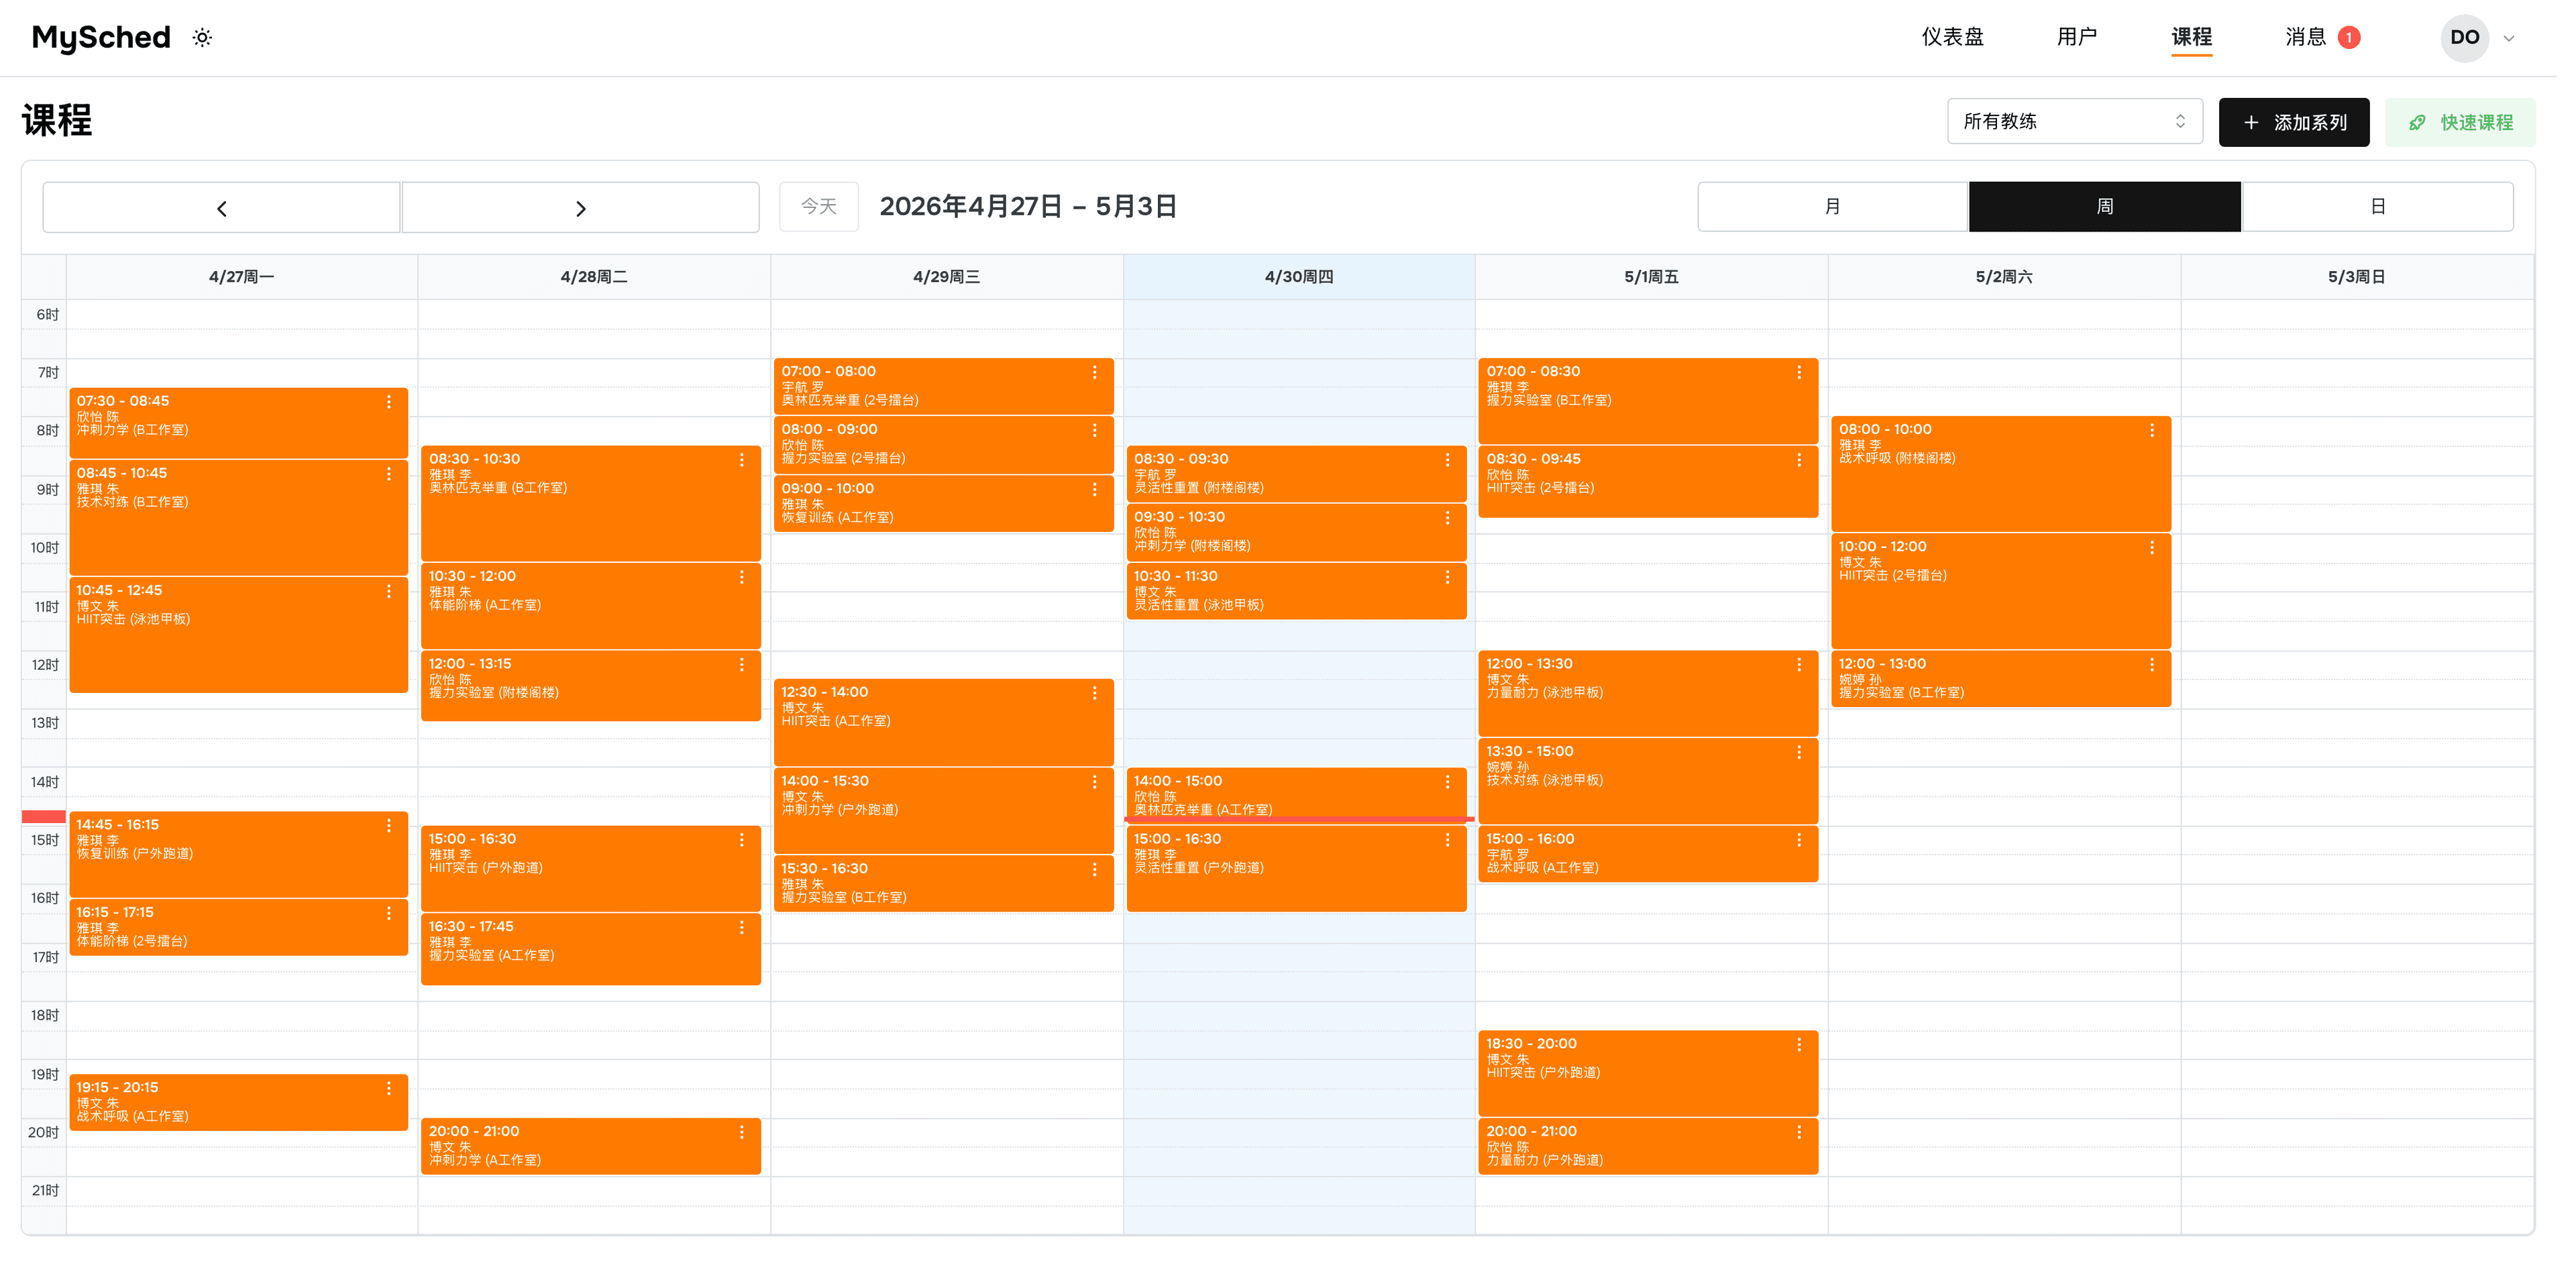Screen dimensions: 2576x1288
Task: Switch to 周 week view
Action: pos(2104,206)
